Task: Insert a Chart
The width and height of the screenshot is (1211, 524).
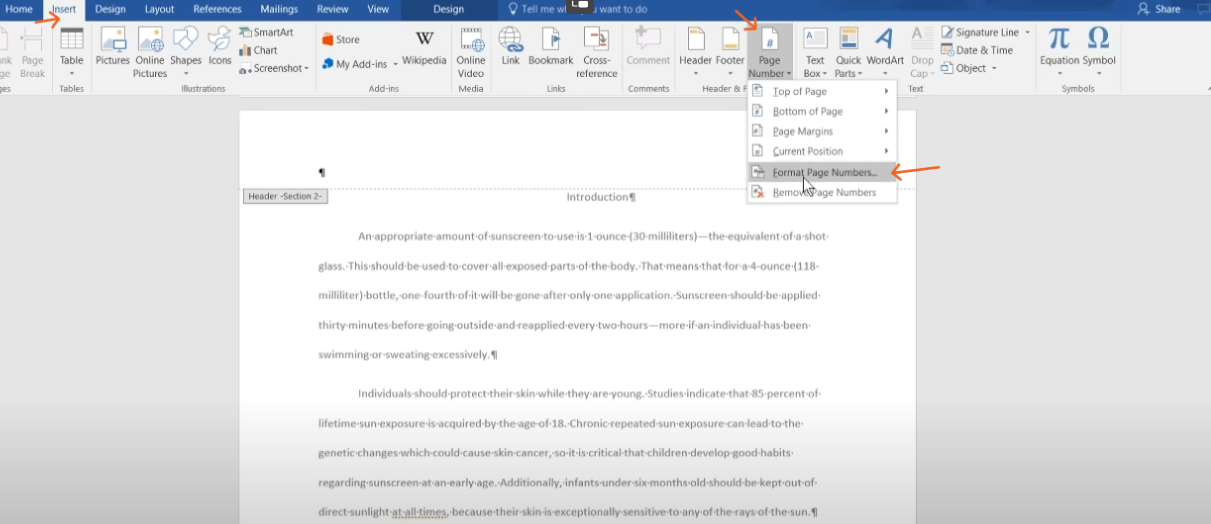Action: (x=258, y=50)
